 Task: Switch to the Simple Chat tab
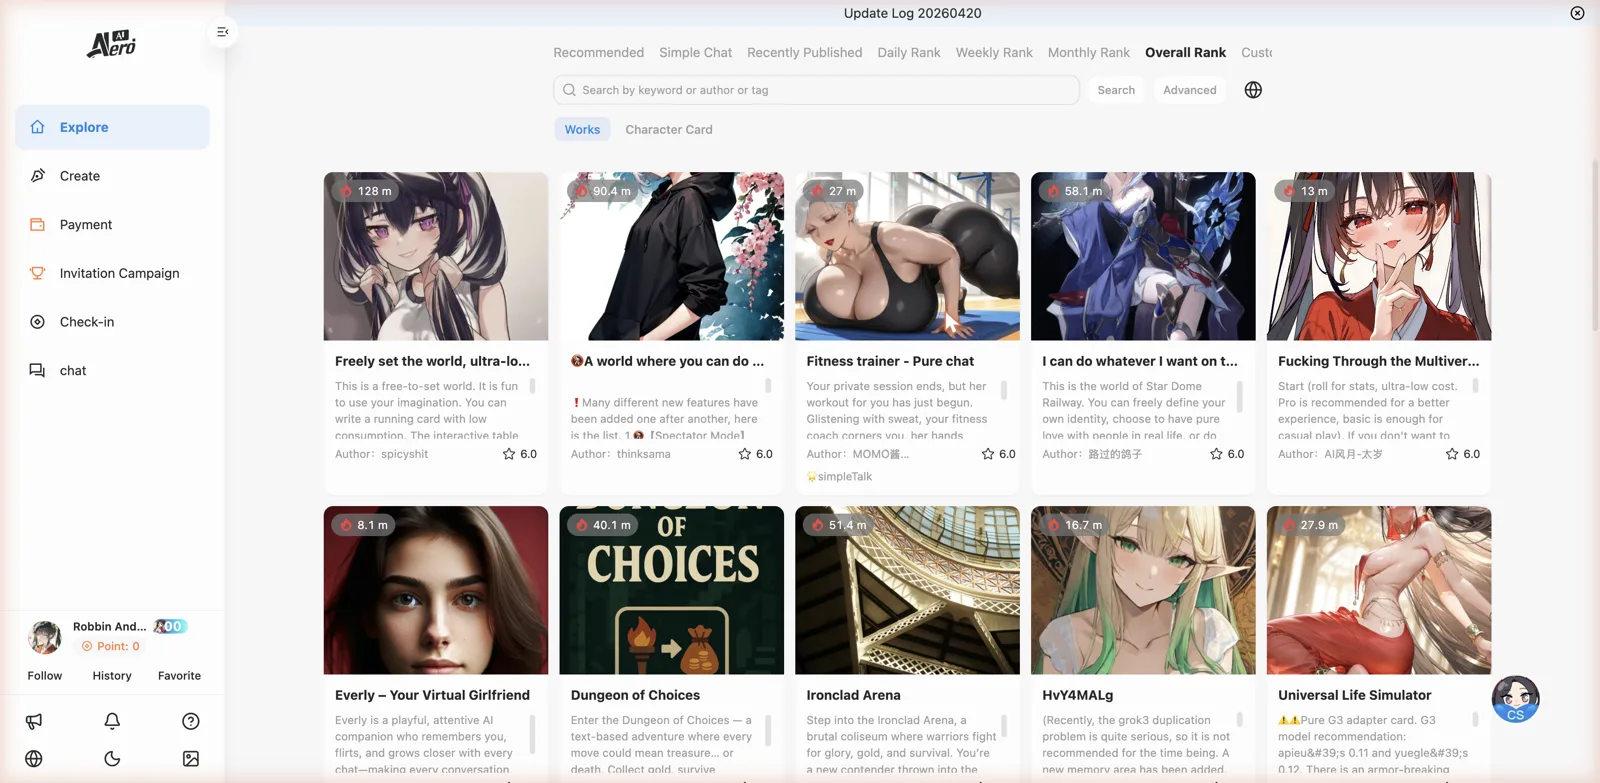[x=695, y=52]
